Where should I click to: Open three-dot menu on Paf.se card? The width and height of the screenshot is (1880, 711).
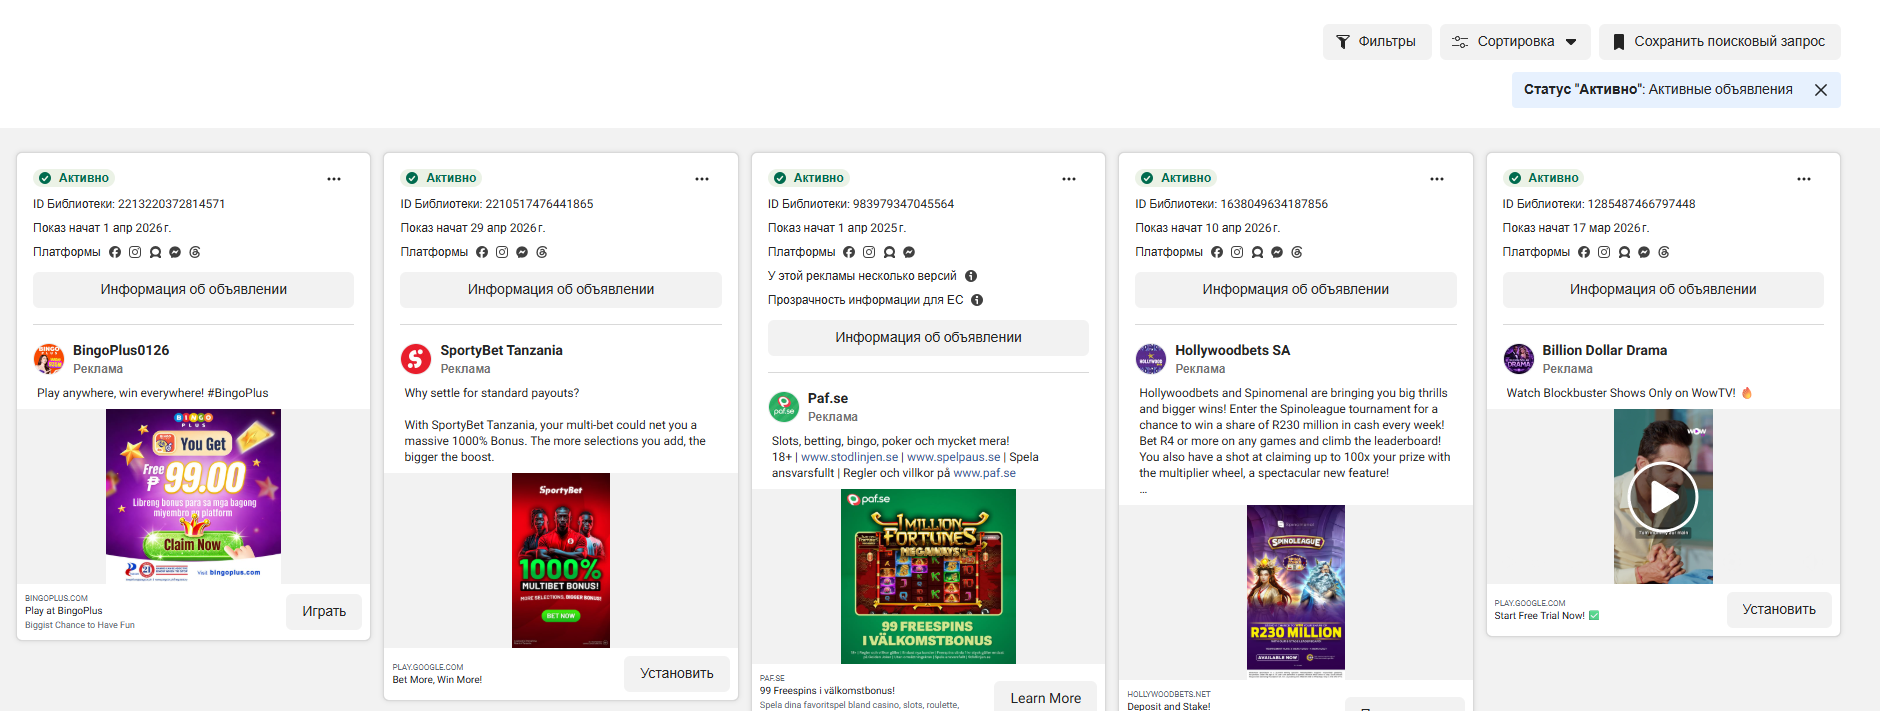point(1069,179)
